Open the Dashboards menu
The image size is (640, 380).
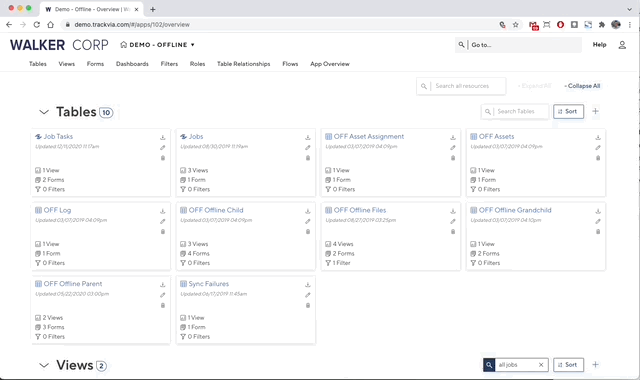pyautogui.click(x=132, y=64)
